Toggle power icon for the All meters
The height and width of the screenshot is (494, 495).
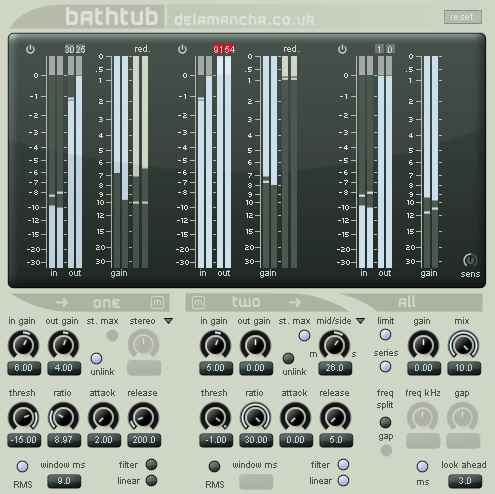pos(342,49)
